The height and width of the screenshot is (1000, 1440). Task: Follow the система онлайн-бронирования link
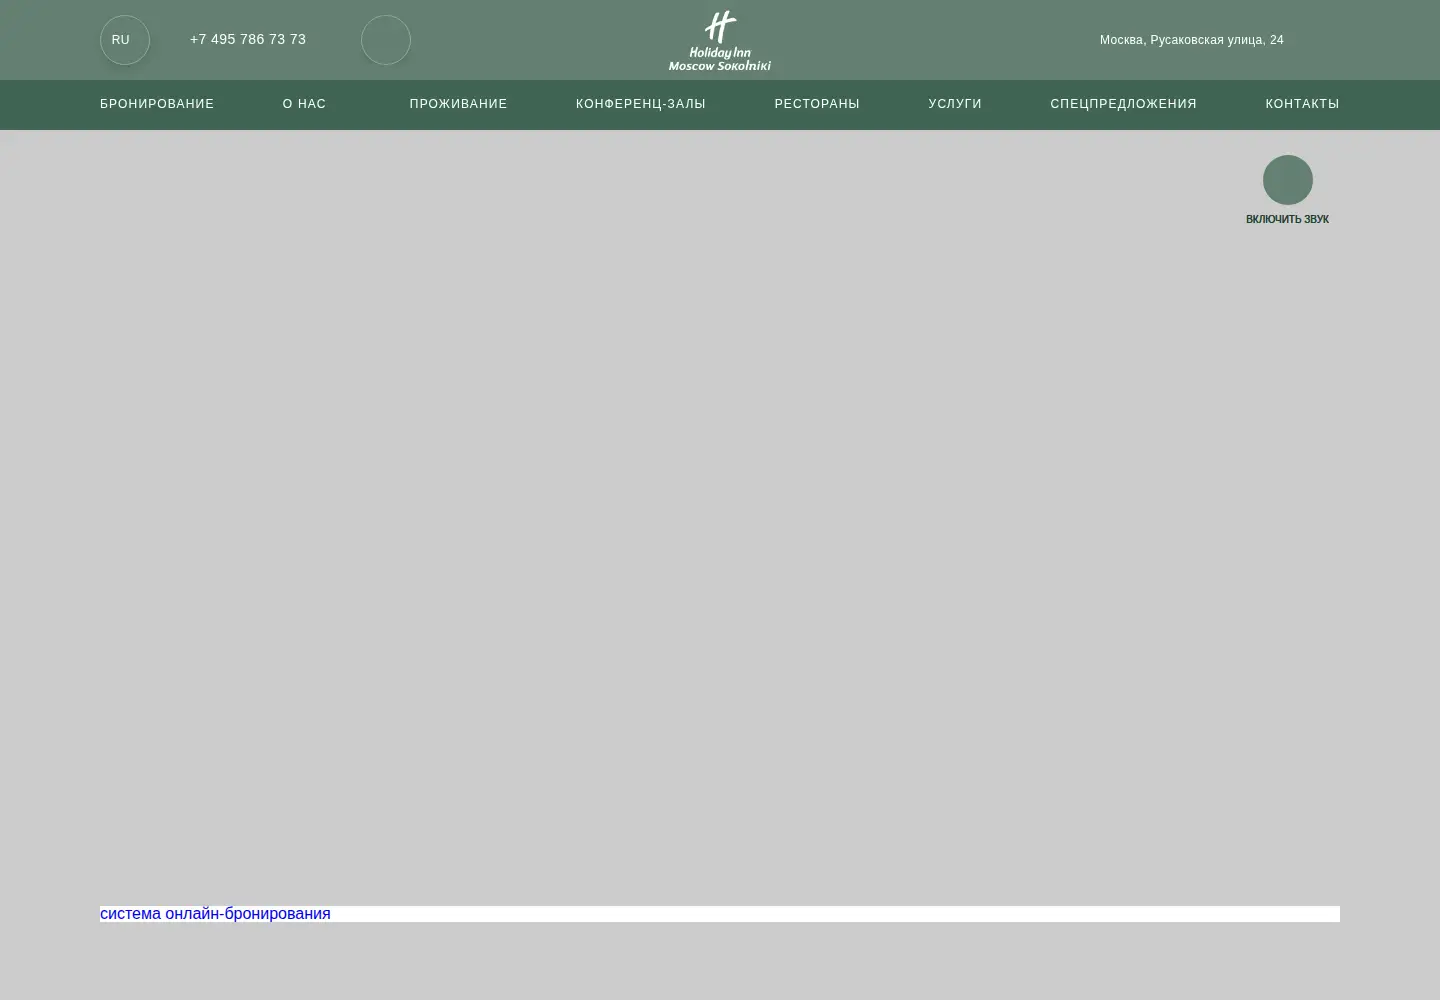coord(215,913)
